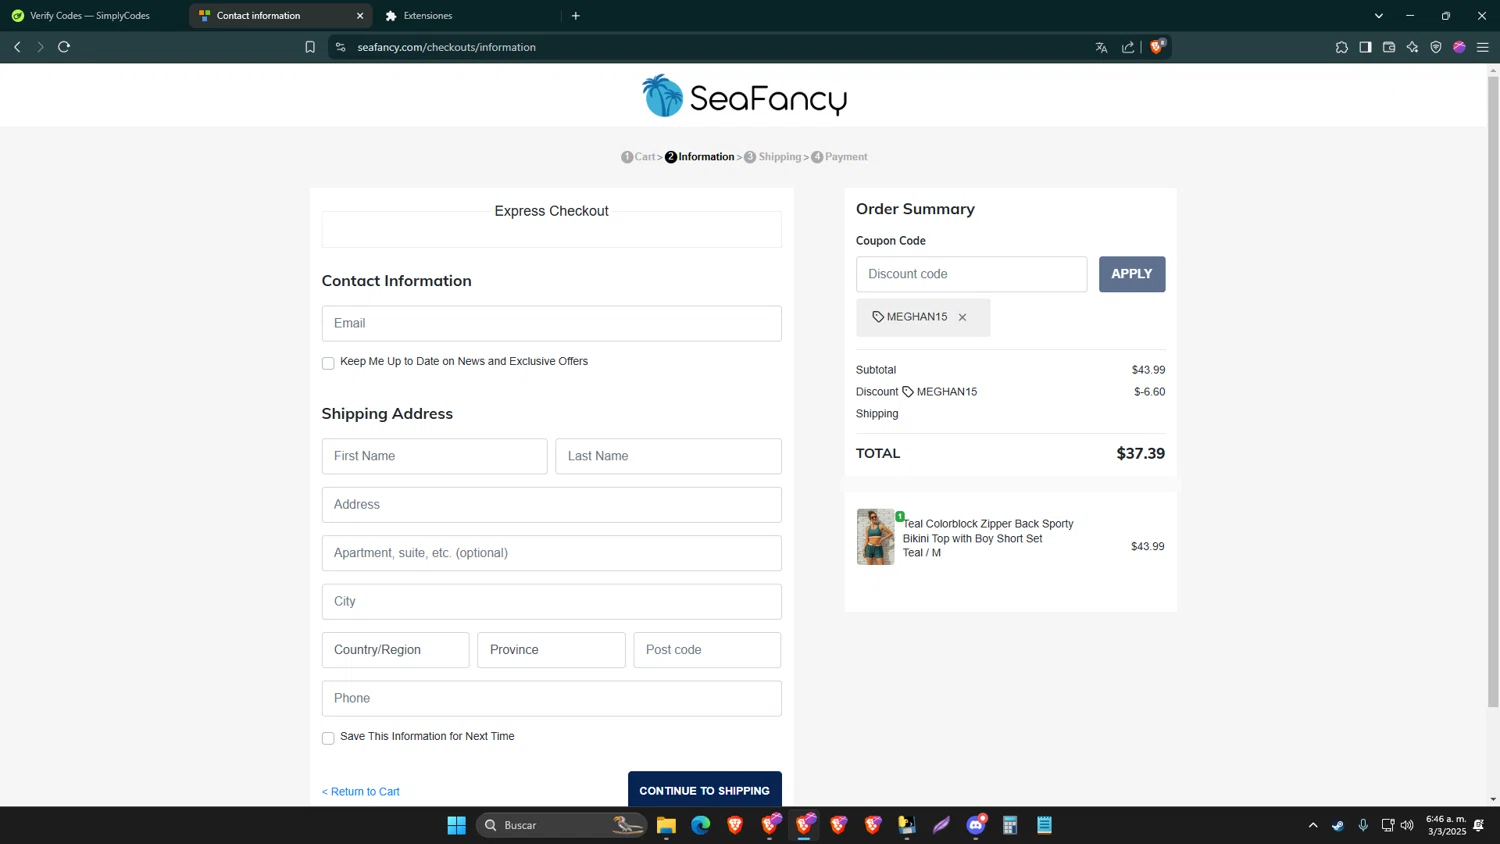
Task: Open the Steam tray icon
Action: coord(1338,825)
